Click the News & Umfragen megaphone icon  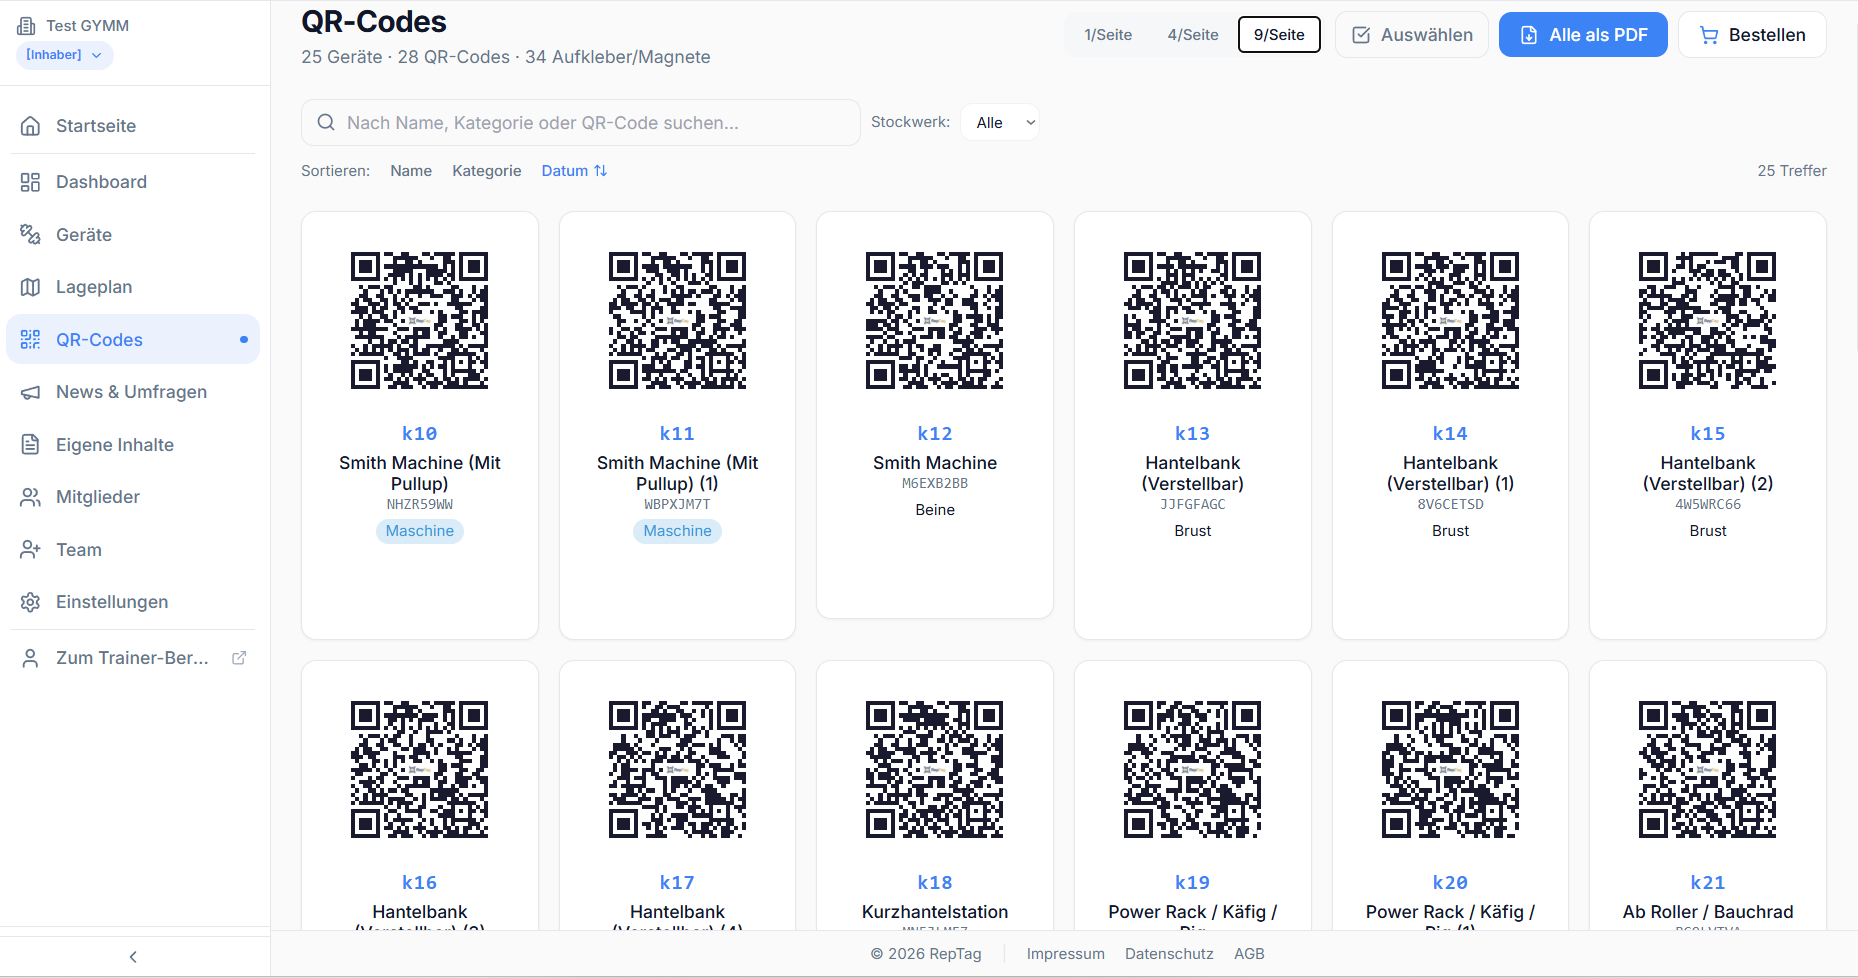tap(31, 392)
